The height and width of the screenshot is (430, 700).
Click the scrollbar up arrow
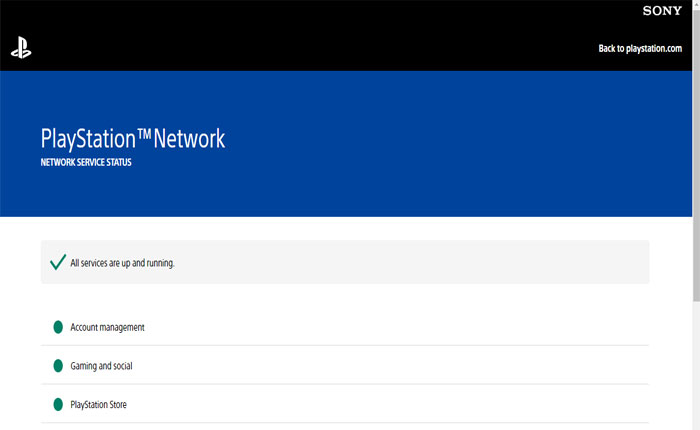coord(695,5)
